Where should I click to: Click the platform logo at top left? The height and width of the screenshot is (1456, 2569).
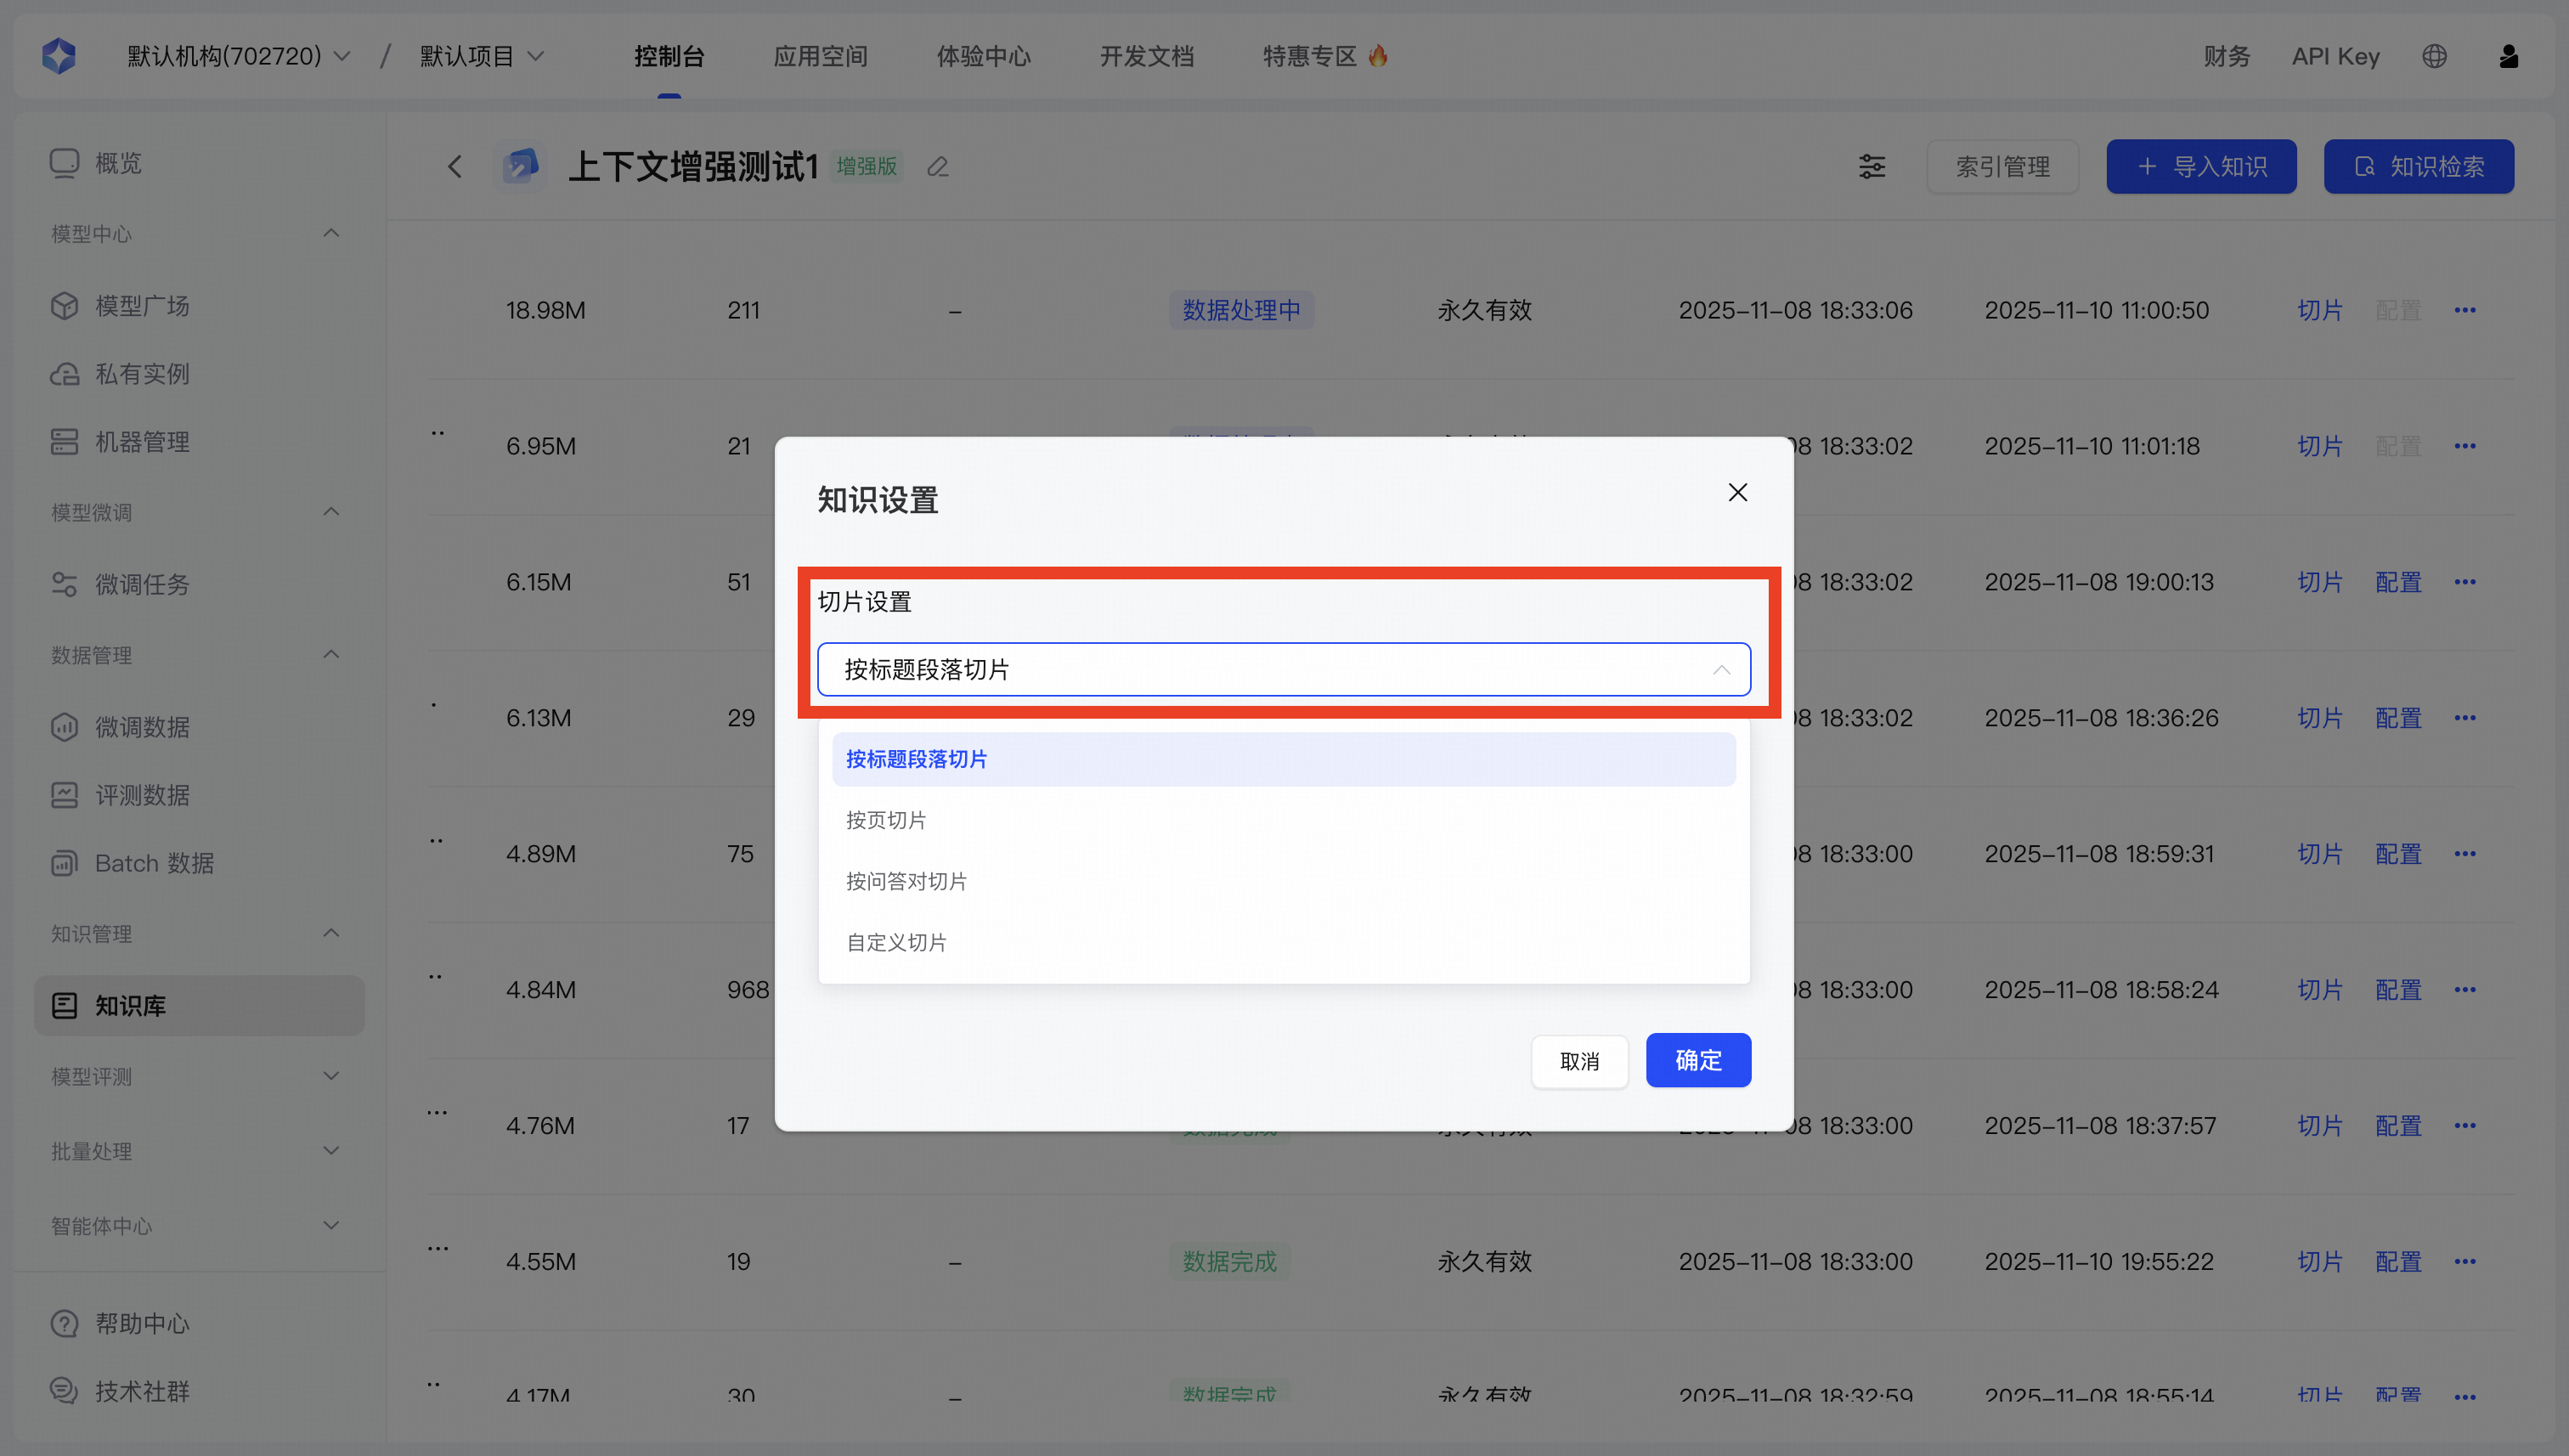pyautogui.click(x=59, y=56)
